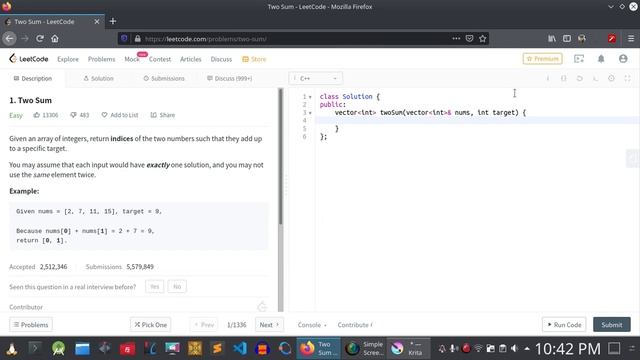Image resolution: width=640 pixels, height=360 pixels.
Task: Enter editor fullscreen mode
Action: [x=627, y=78]
